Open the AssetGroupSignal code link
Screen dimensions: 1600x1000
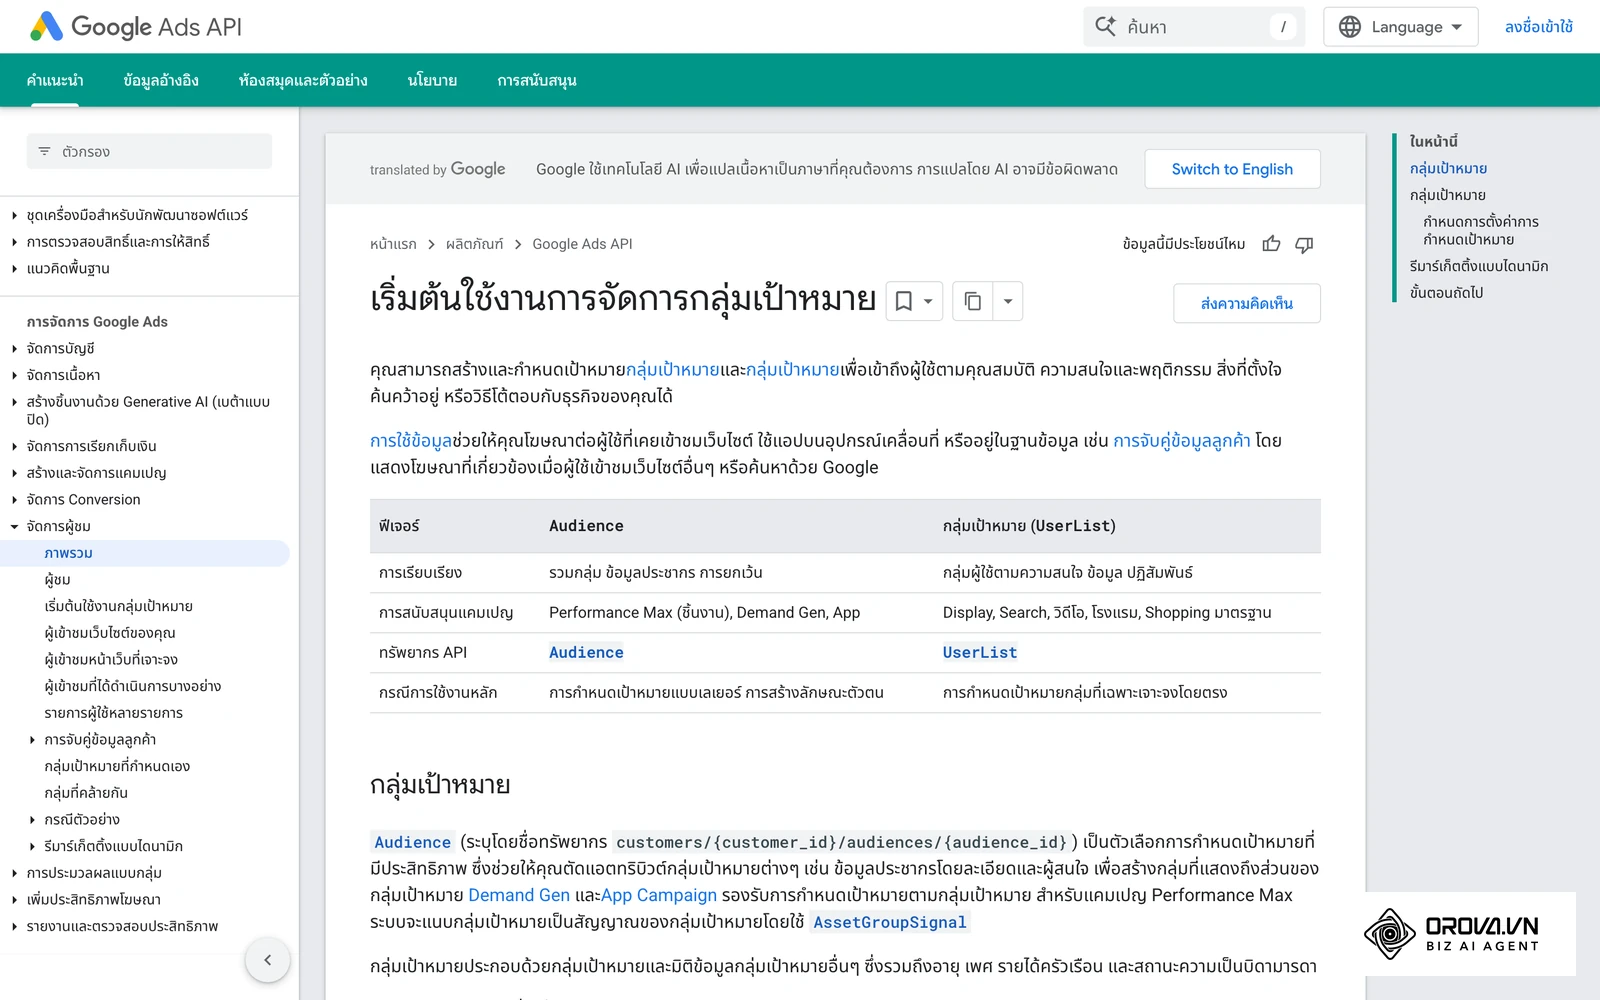click(890, 922)
